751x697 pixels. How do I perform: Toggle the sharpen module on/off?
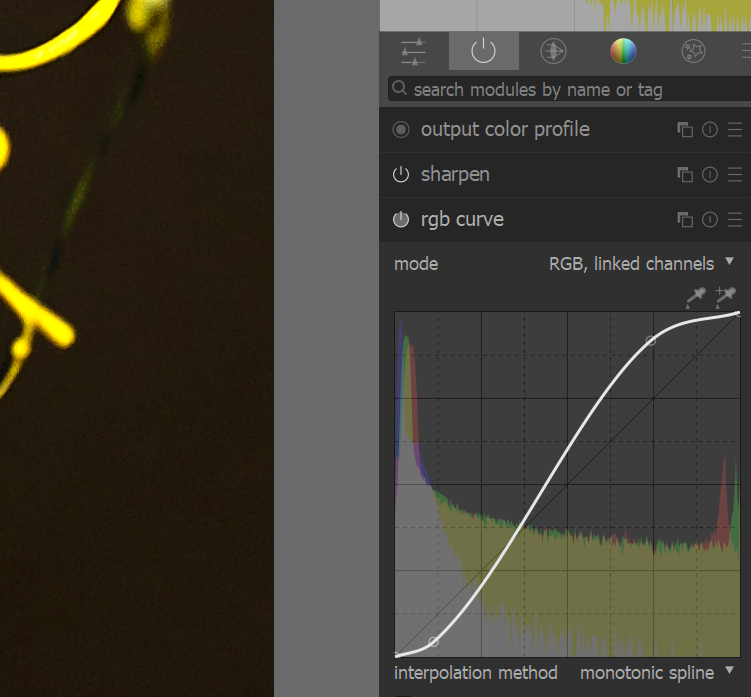coord(401,175)
